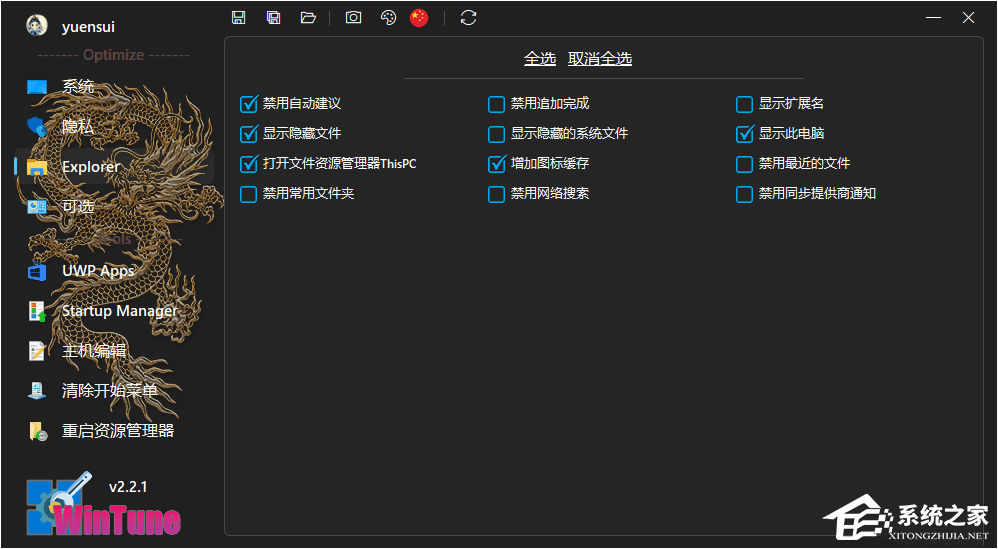Check 禁用最近的文件 checkbox
Viewport: 998px width, 549px height.
(x=744, y=163)
